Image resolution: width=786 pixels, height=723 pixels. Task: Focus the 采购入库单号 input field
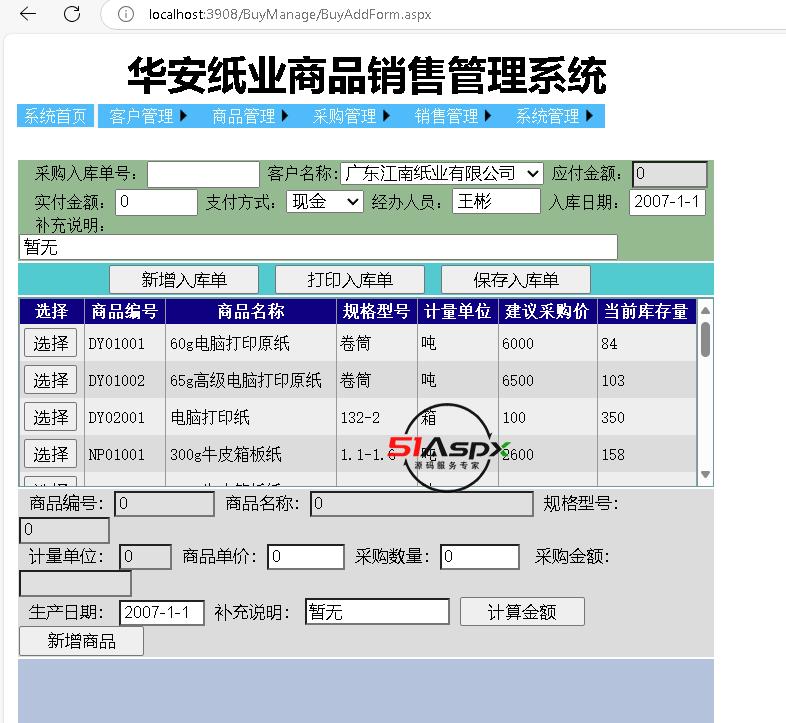(203, 174)
